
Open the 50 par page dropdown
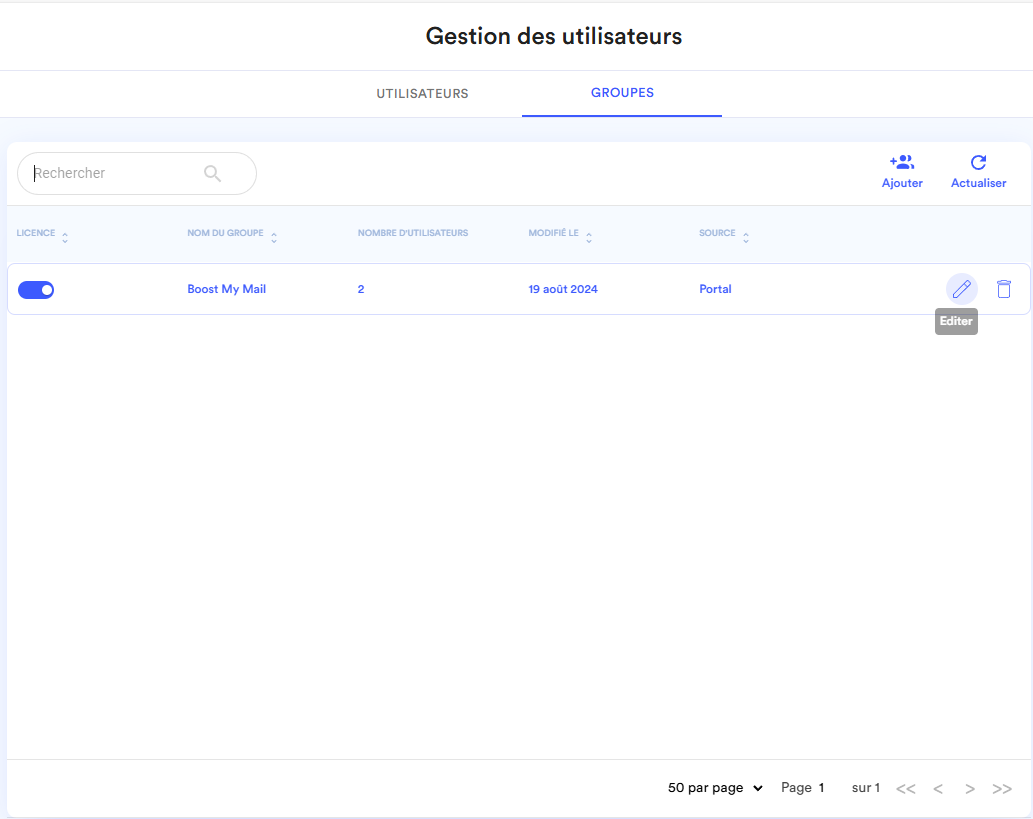[715, 788]
